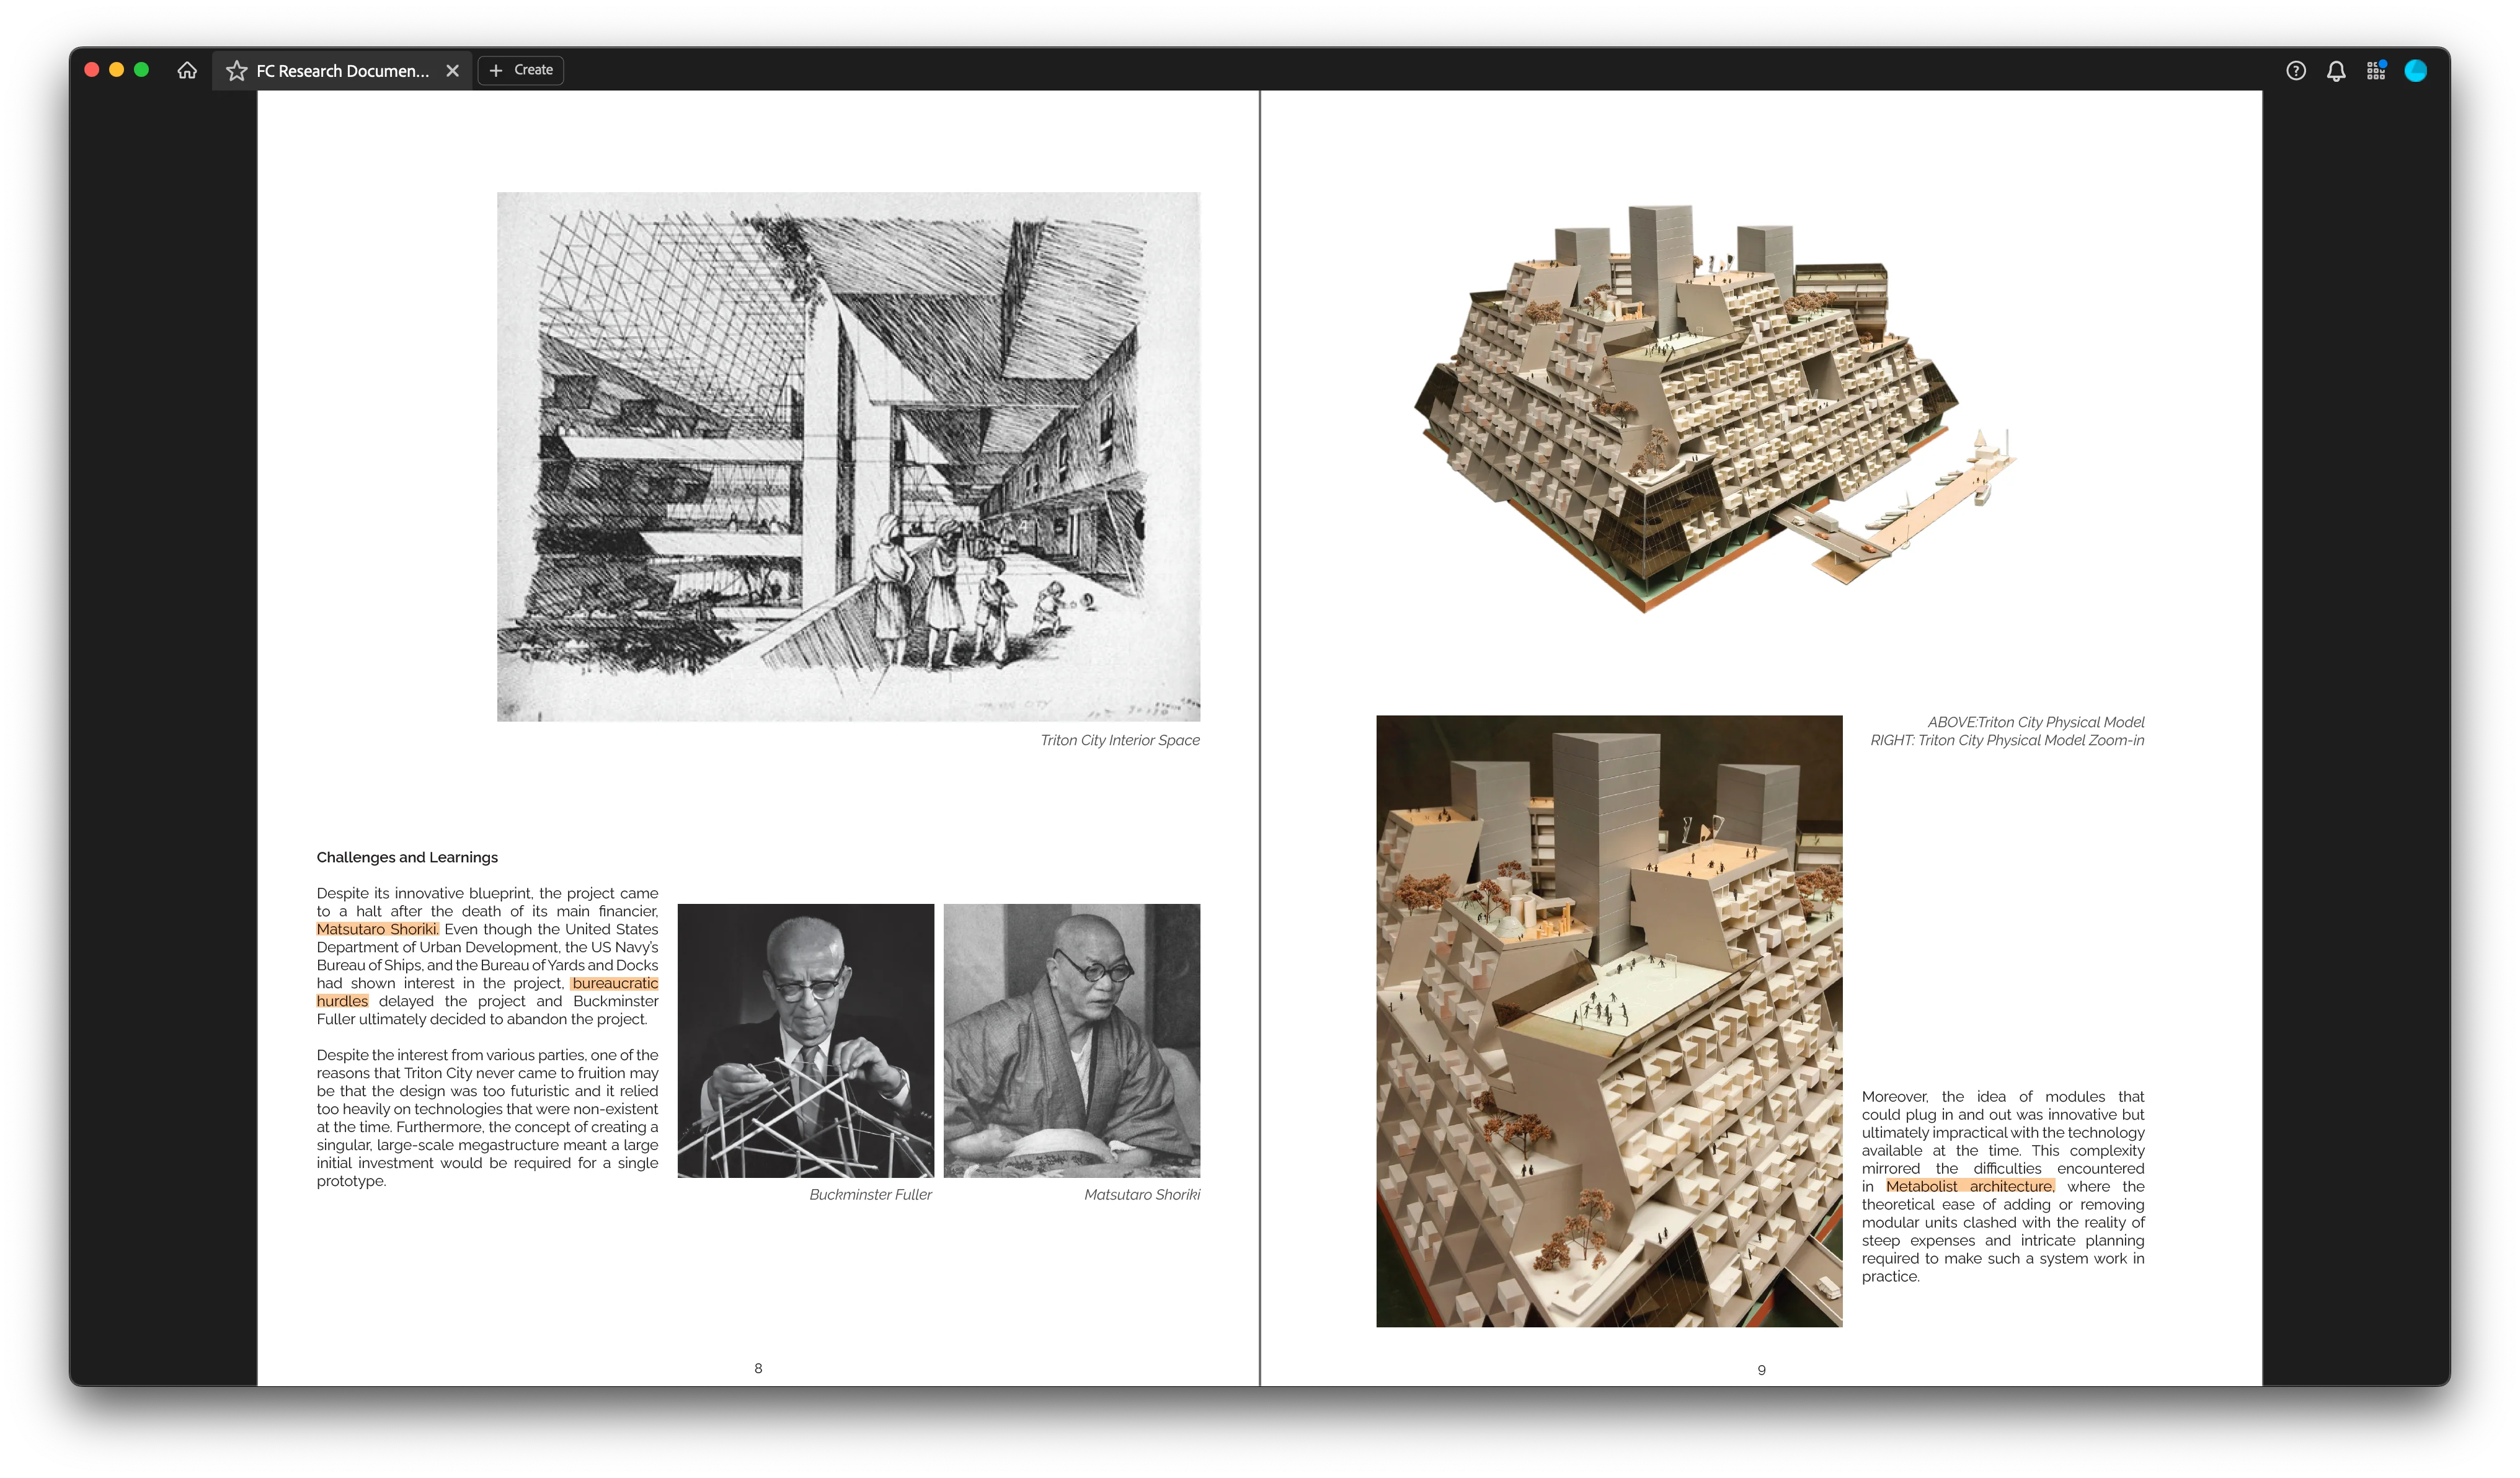The width and height of the screenshot is (2520, 1478).
Task: Star the FC Research Document tab
Action: click(236, 71)
